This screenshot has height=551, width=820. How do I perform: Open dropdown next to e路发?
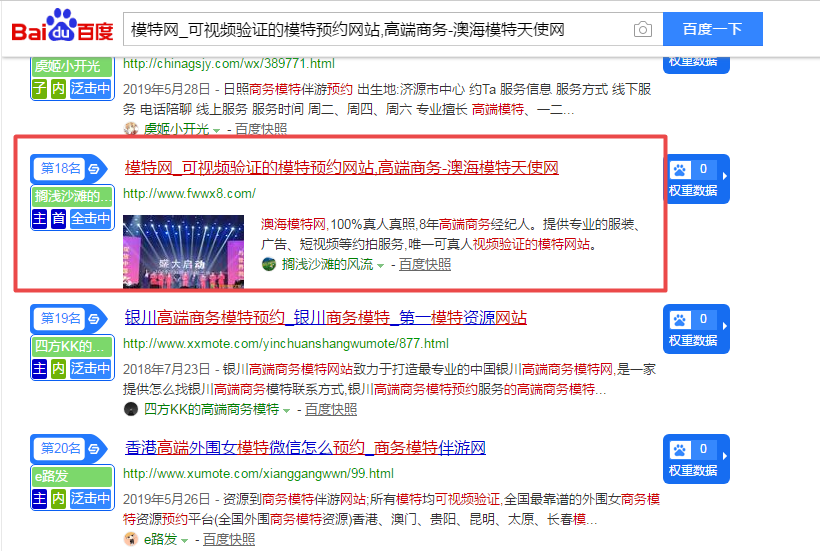click(184, 541)
